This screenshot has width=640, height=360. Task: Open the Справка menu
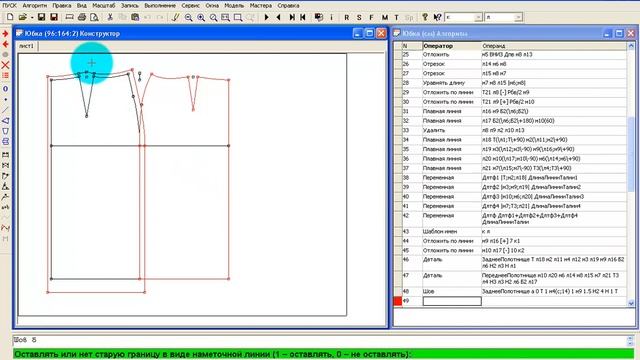288,6
